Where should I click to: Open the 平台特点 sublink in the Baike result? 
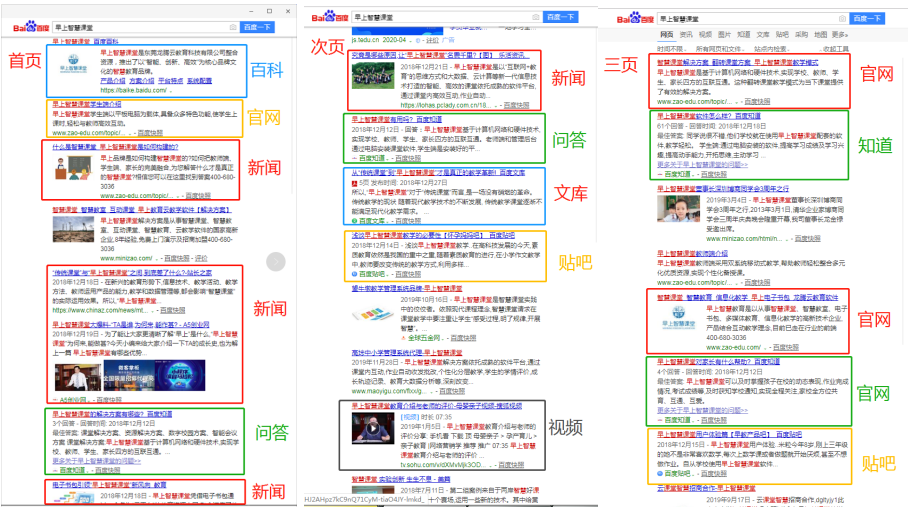(x=170, y=81)
